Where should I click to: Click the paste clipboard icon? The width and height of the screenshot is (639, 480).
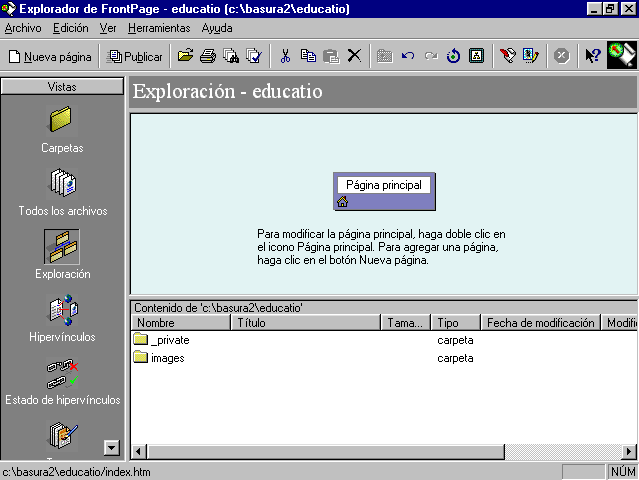331,56
